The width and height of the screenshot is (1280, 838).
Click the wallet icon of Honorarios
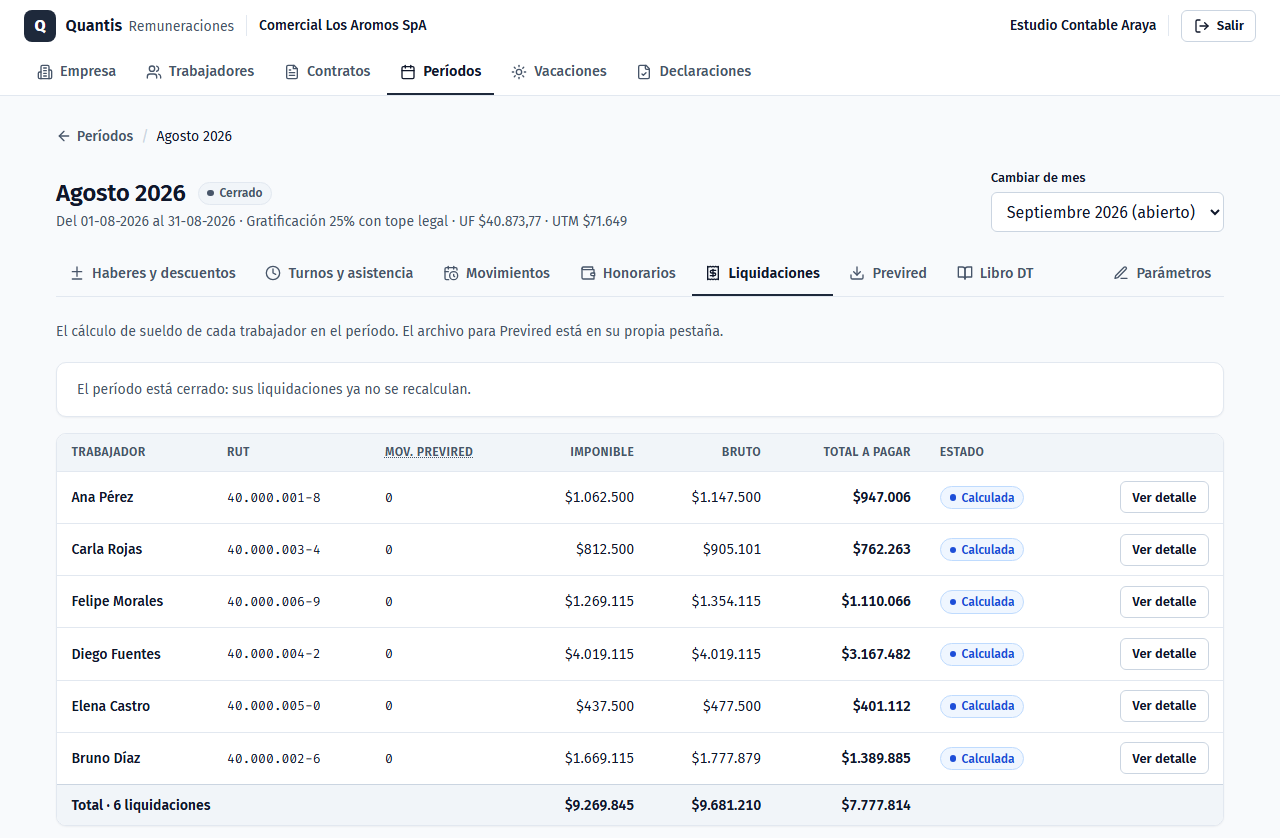coord(588,273)
